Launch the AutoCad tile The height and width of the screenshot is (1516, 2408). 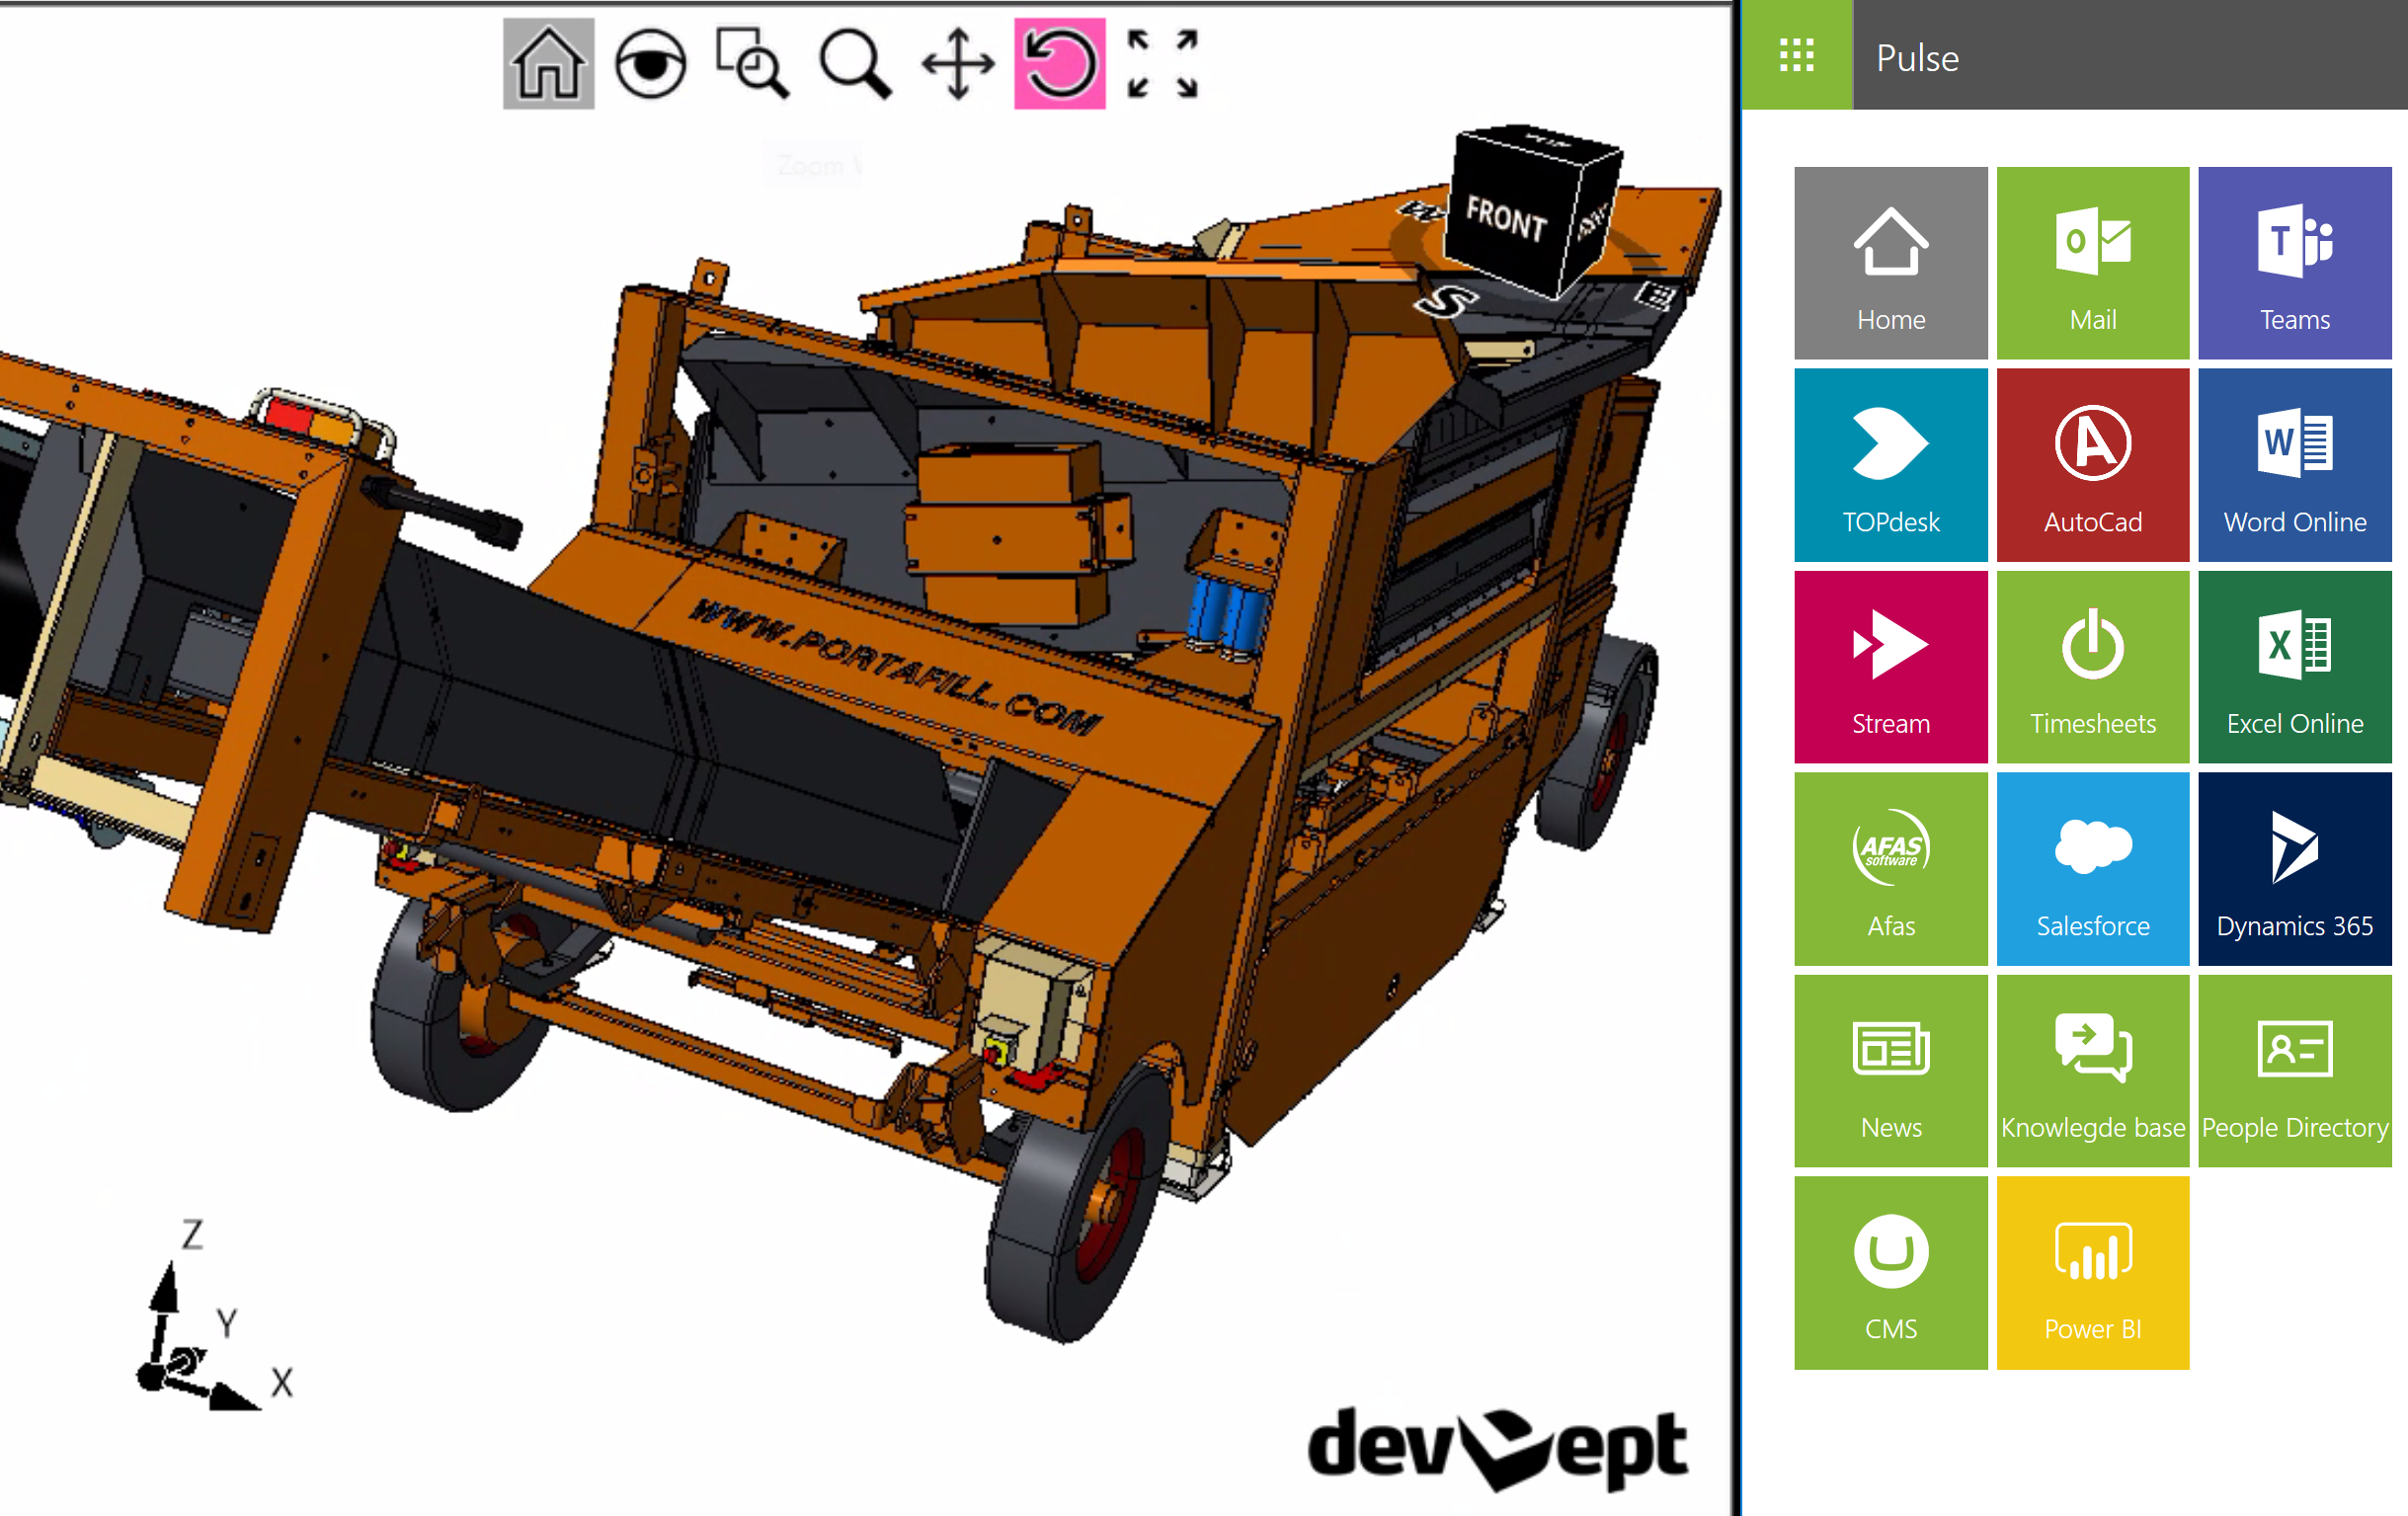pyautogui.click(x=2093, y=465)
